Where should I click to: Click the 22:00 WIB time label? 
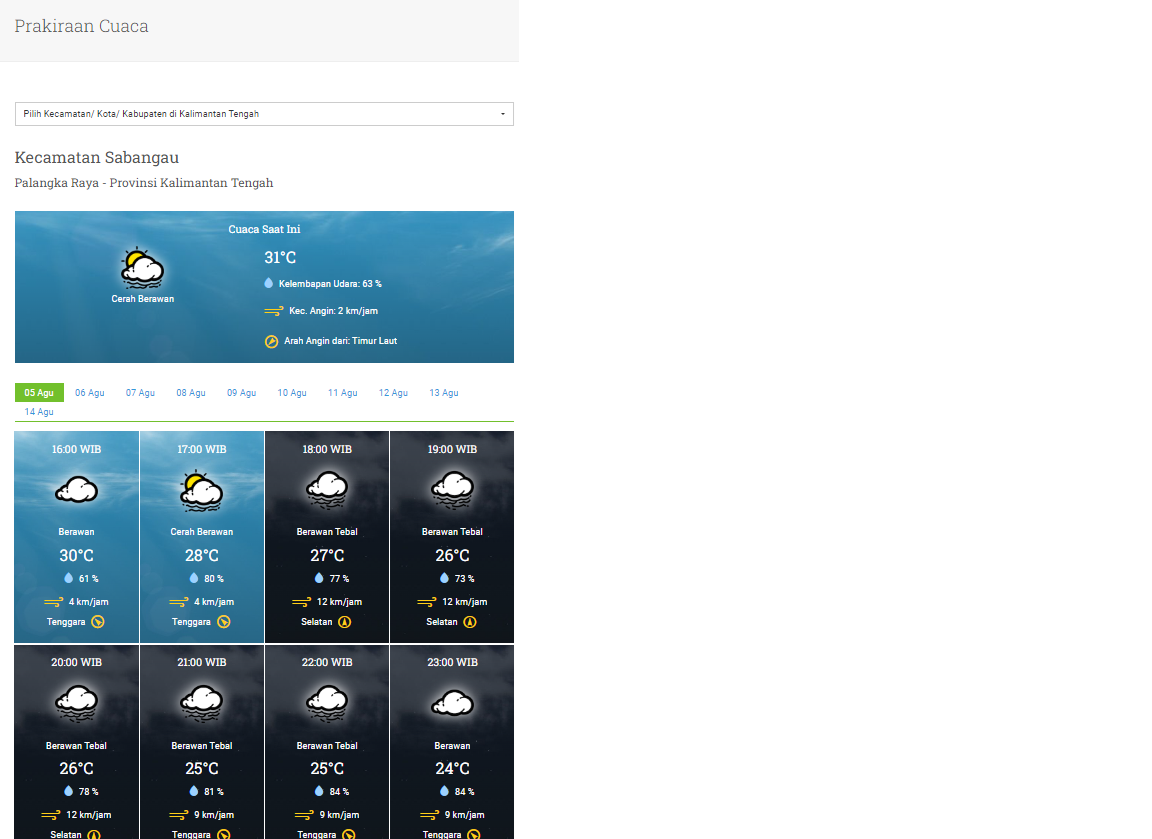(x=327, y=662)
